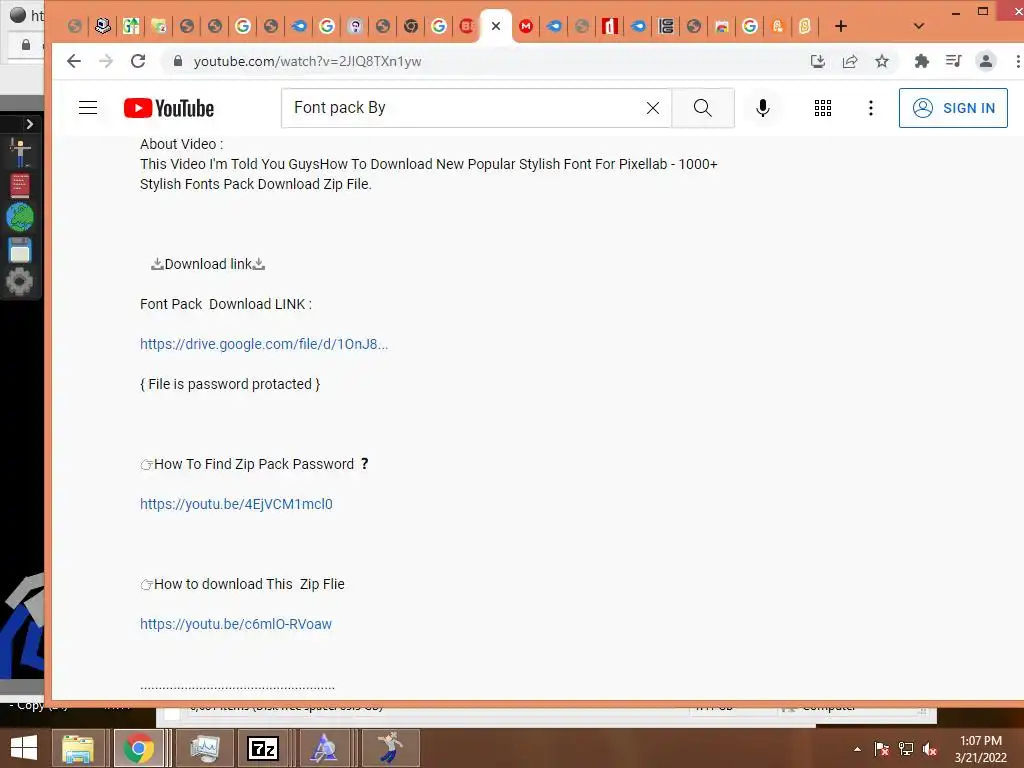The width and height of the screenshot is (1024, 768).
Task: Open the dancing figure taskbar app
Action: [x=390, y=748]
